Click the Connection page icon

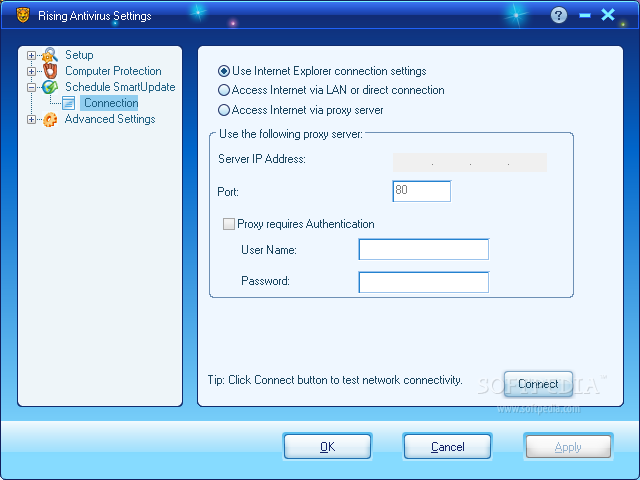69,103
